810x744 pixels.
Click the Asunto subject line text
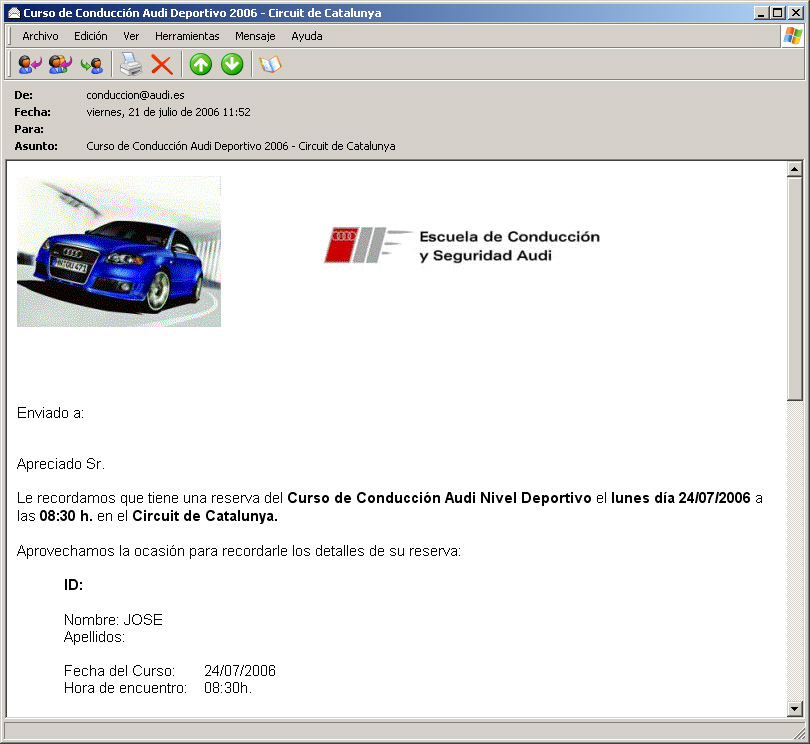tap(241, 146)
